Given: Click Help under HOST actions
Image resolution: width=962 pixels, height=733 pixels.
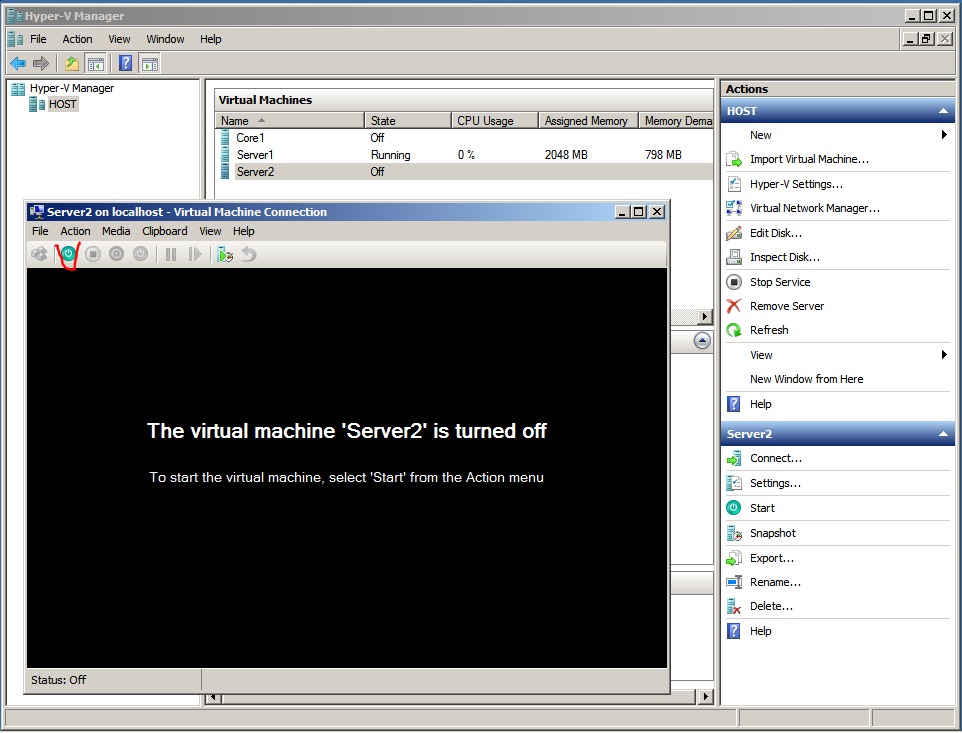Looking at the screenshot, I should click(760, 404).
